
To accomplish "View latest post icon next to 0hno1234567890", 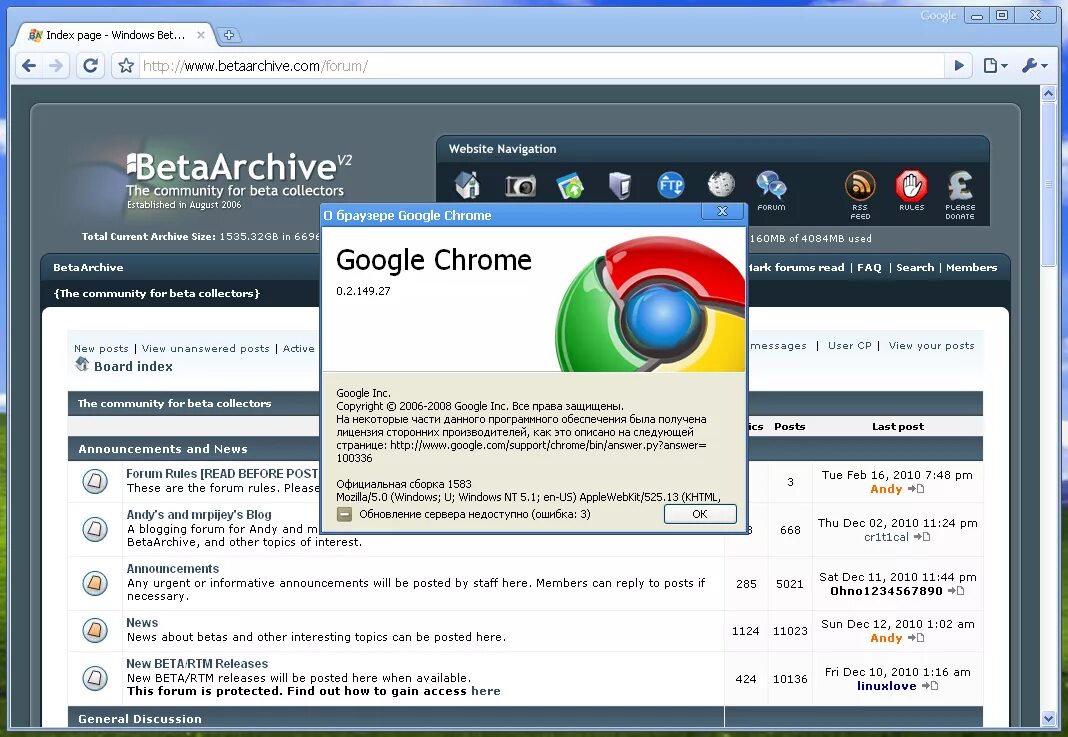I will click(956, 591).
